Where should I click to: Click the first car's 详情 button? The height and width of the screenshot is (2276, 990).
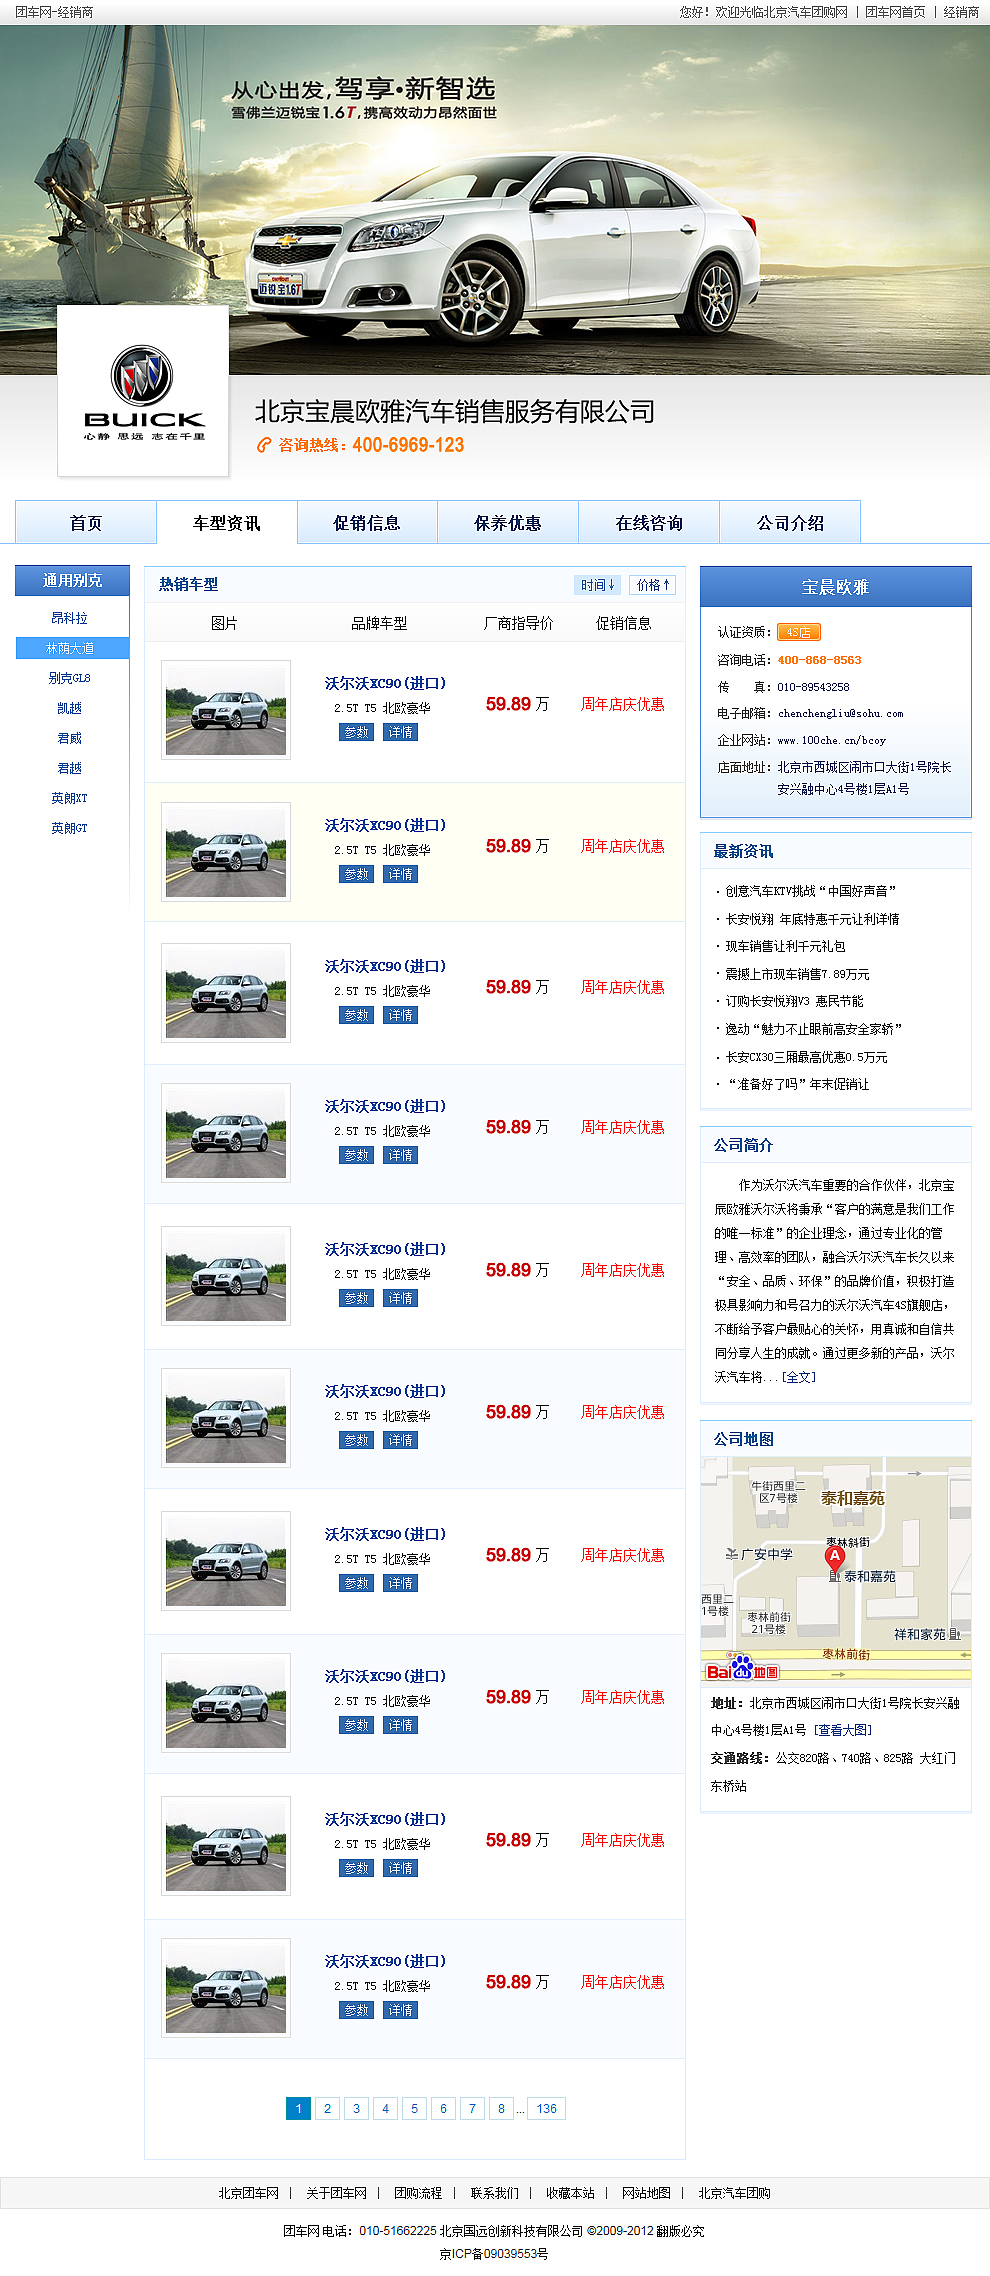tap(400, 732)
